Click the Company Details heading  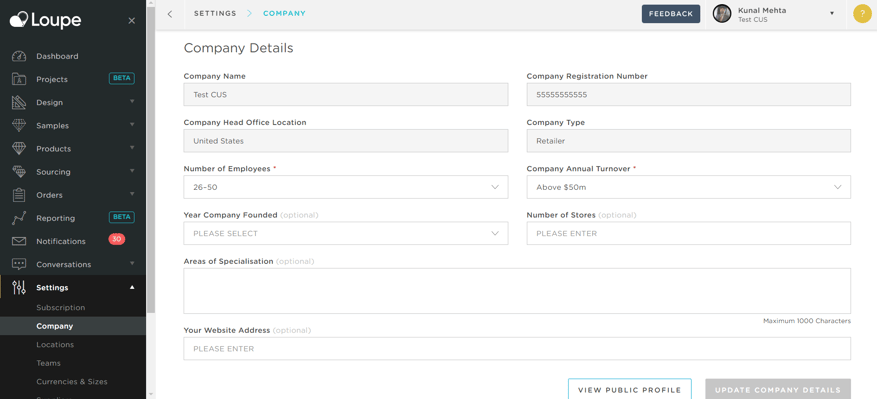(x=238, y=48)
